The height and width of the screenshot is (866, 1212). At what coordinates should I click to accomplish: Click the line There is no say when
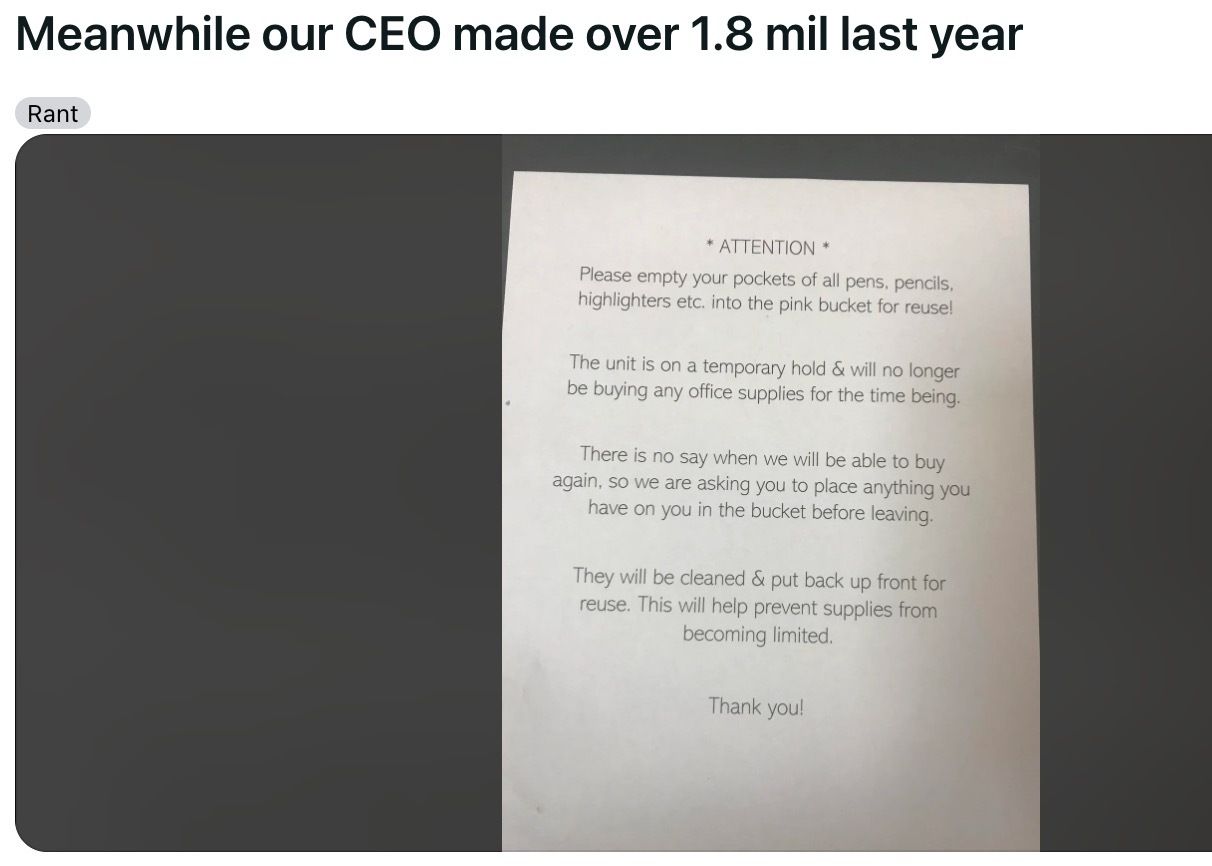[761, 459]
